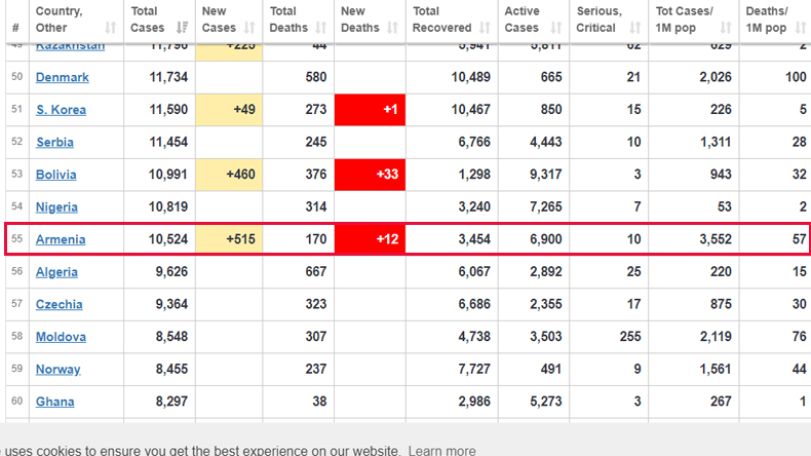Click Denmark's total cases 11,734
The width and height of the screenshot is (811, 456).
pyautogui.click(x=168, y=78)
